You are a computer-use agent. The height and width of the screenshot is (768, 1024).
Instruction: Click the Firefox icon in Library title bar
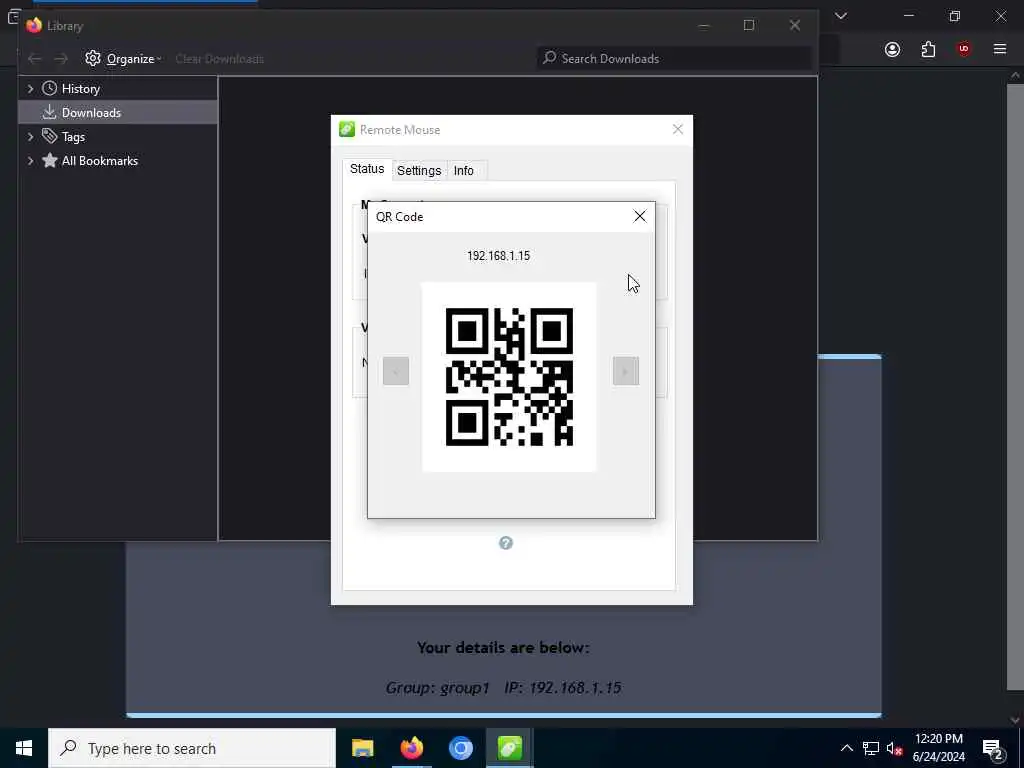coord(34,25)
